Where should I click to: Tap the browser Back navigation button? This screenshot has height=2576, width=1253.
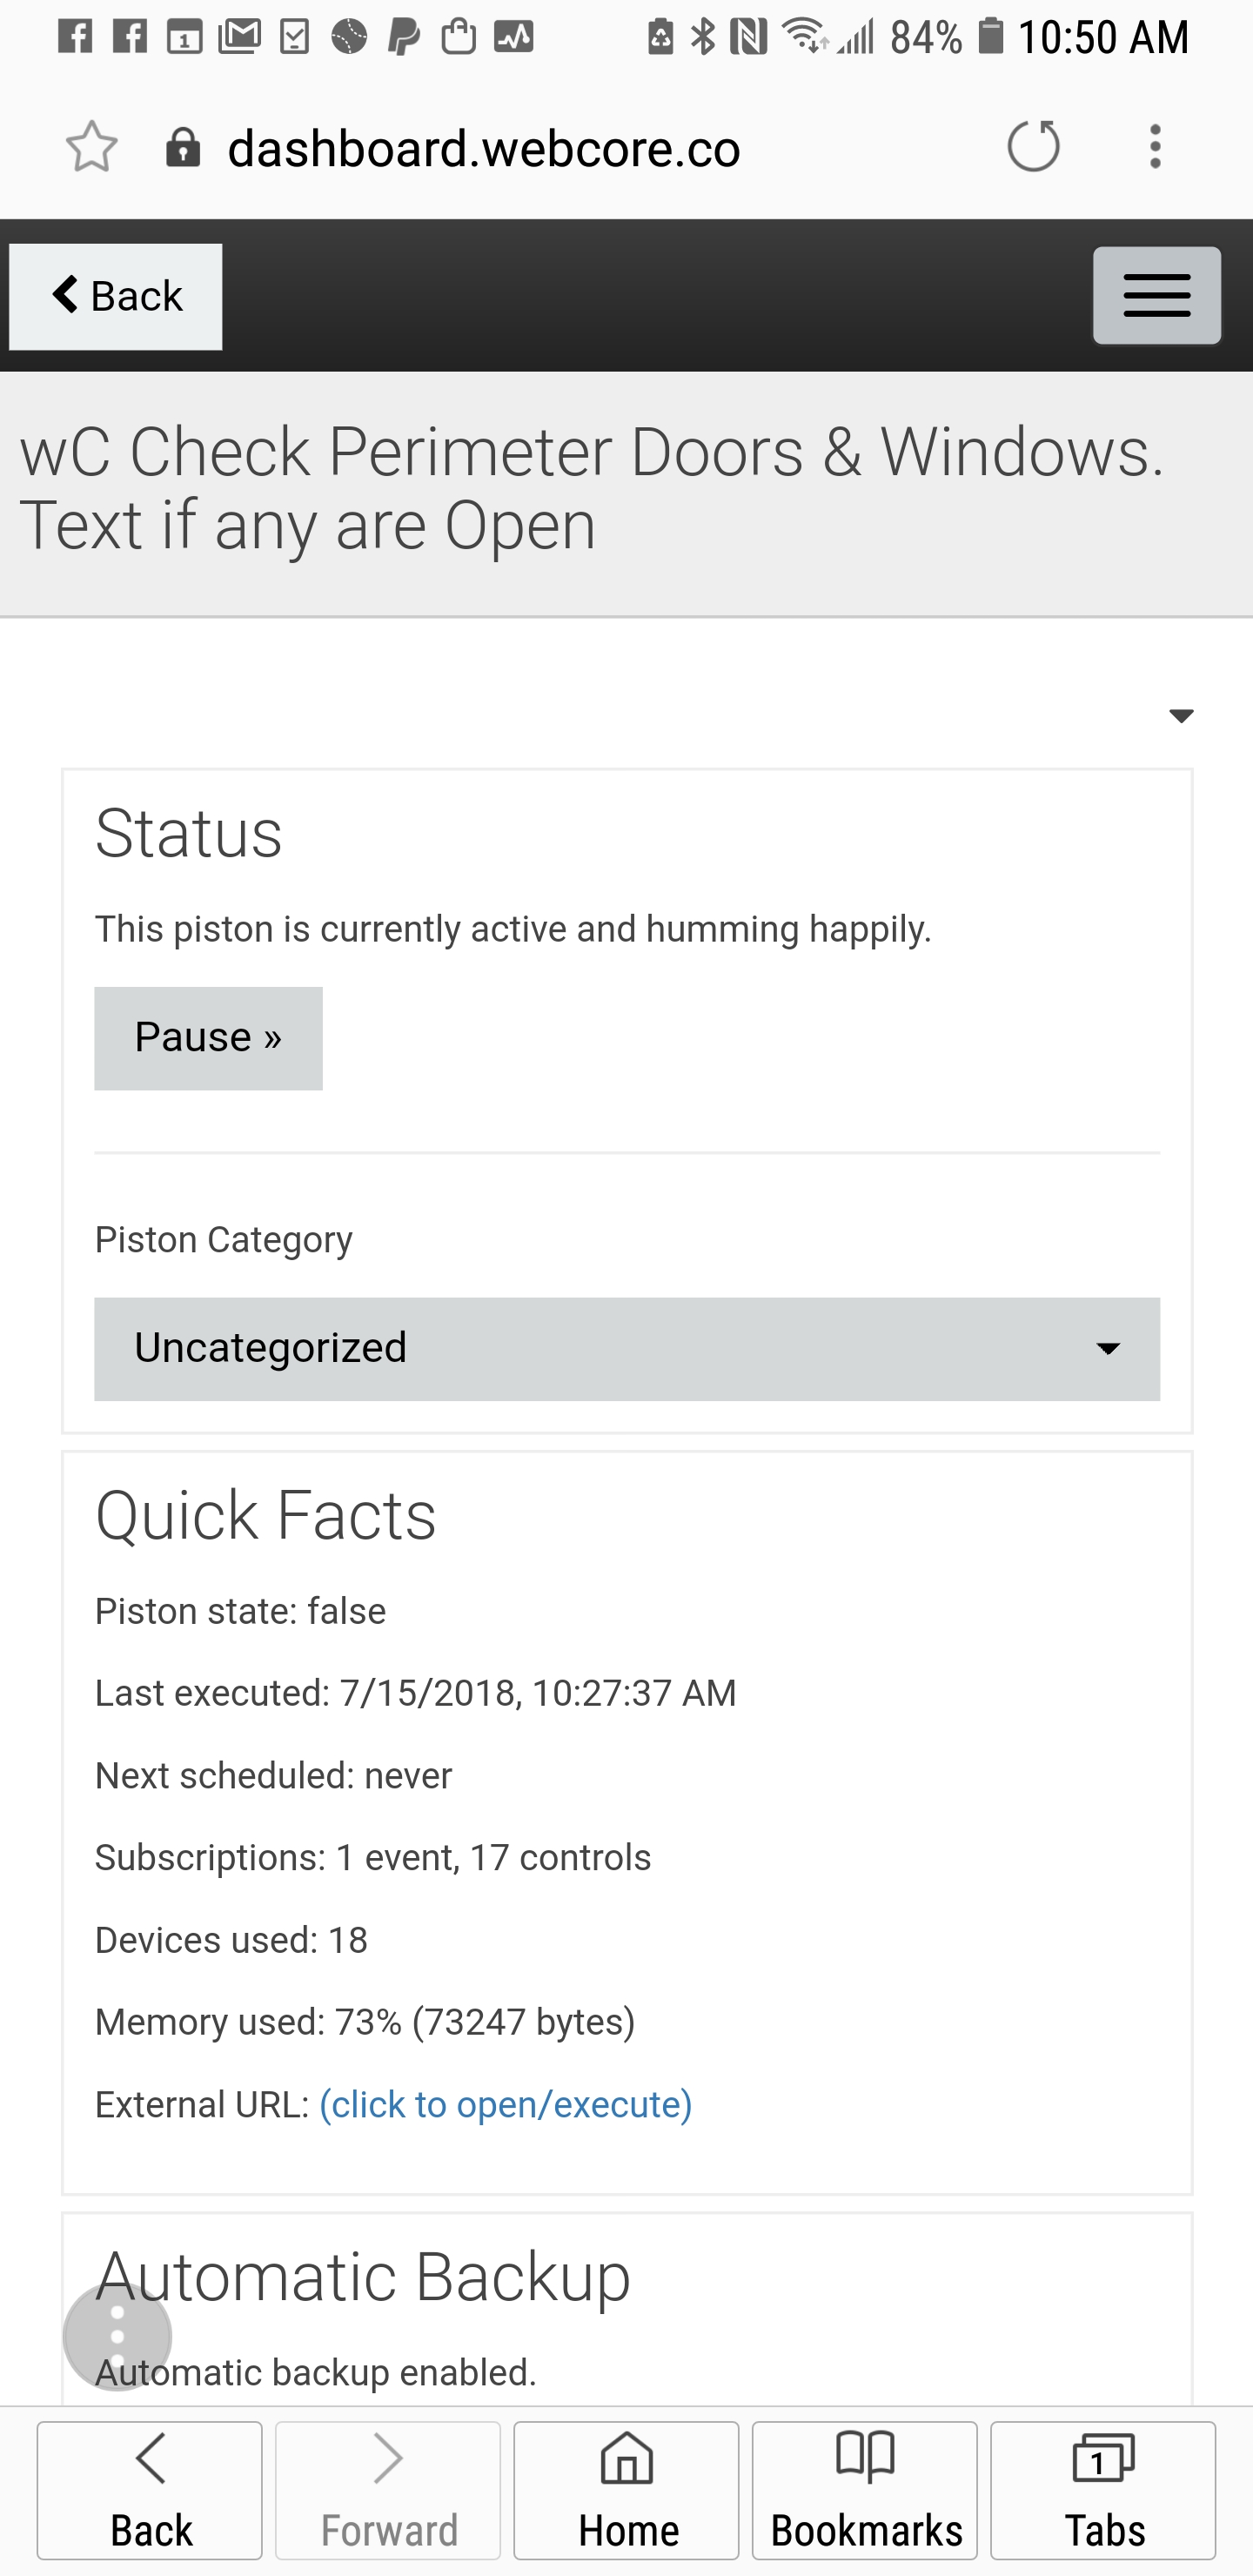coord(150,2489)
